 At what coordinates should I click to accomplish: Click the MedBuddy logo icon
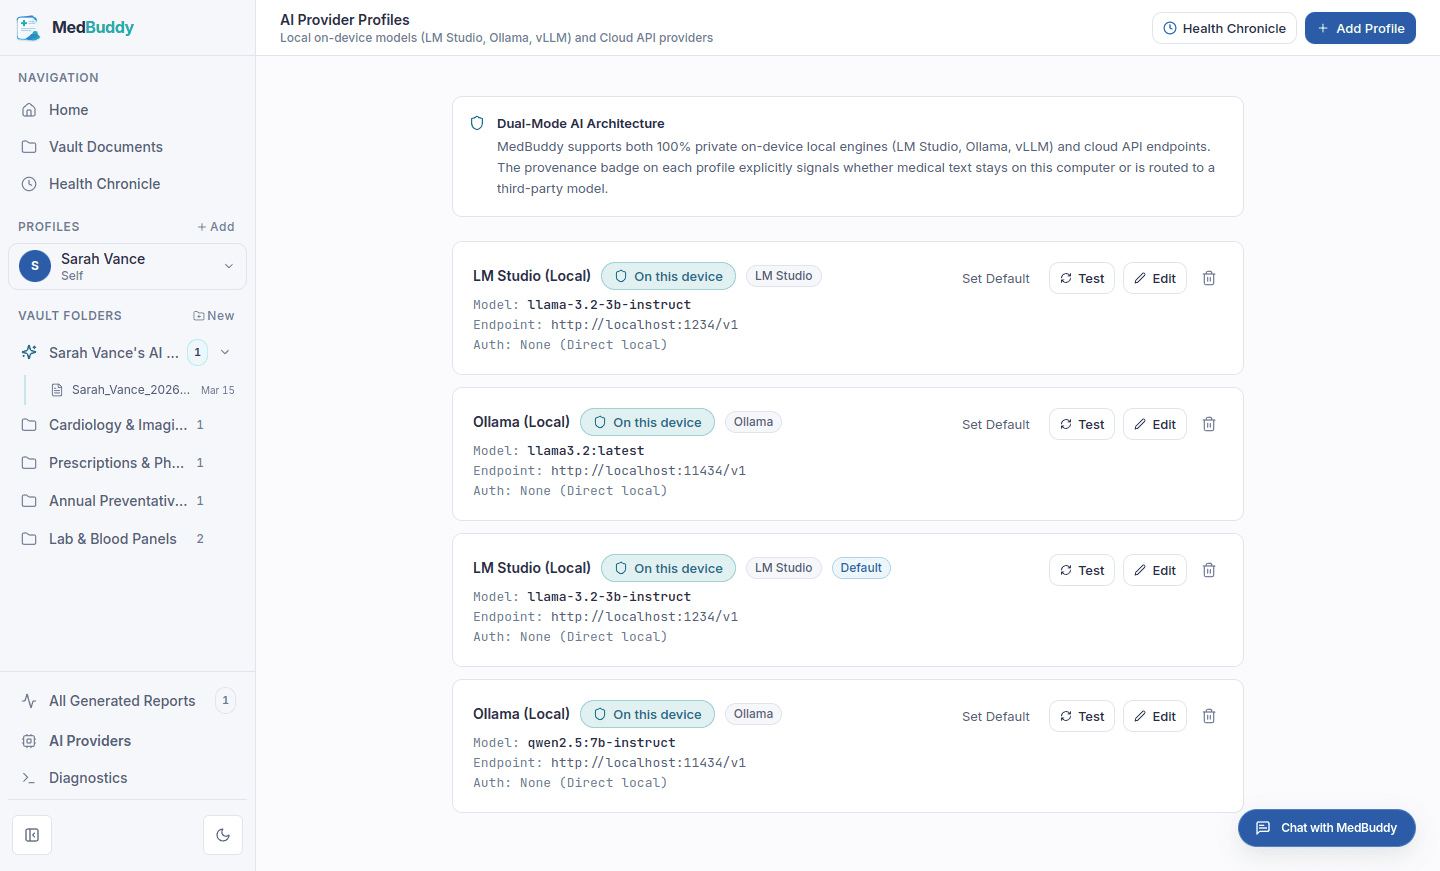tap(29, 28)
